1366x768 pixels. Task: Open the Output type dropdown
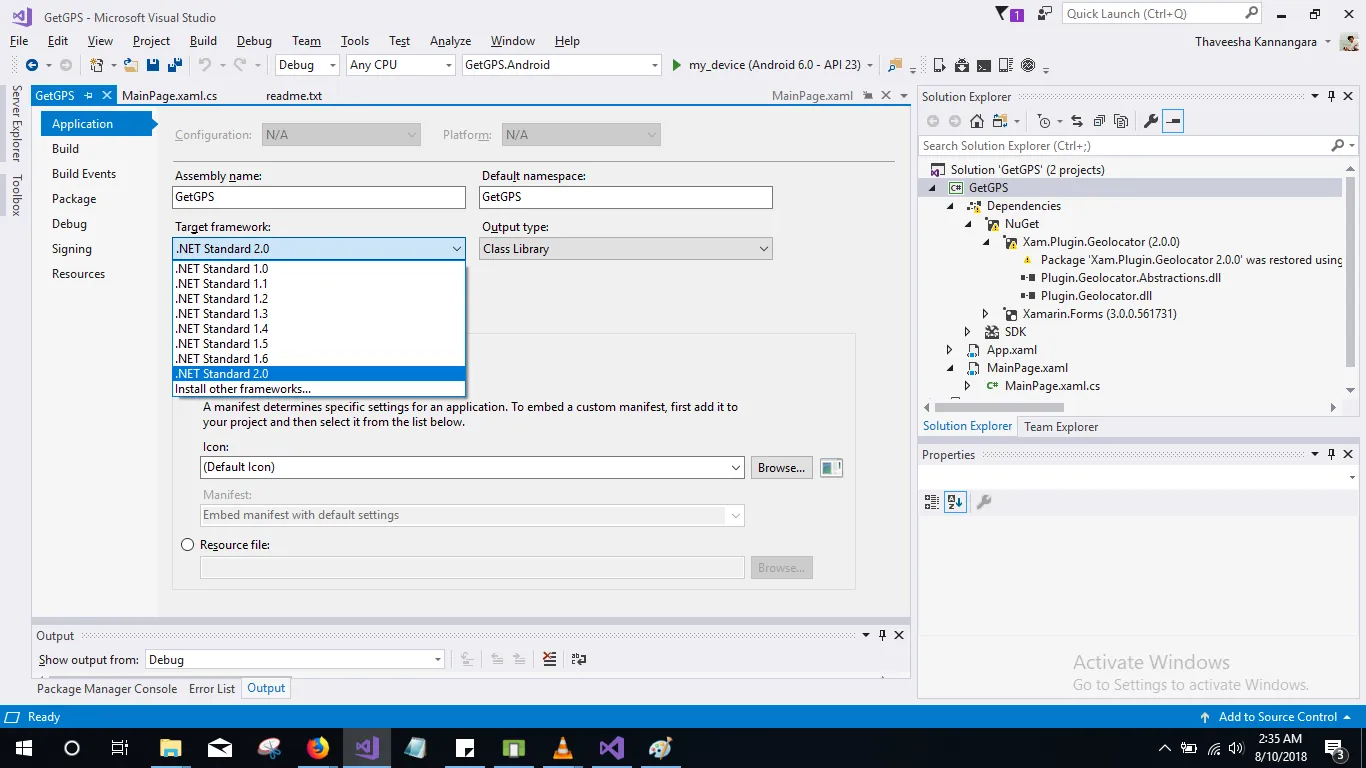[x=626, y=249]
